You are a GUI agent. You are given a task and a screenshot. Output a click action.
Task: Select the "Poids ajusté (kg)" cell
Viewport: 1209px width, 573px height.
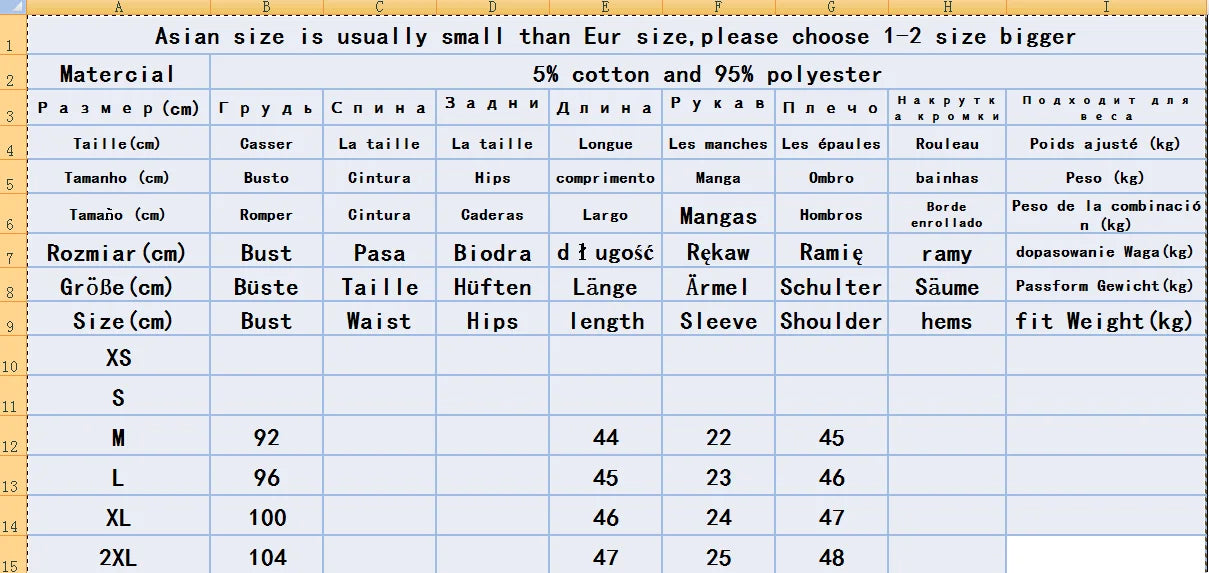click(x=1104, y=143)
